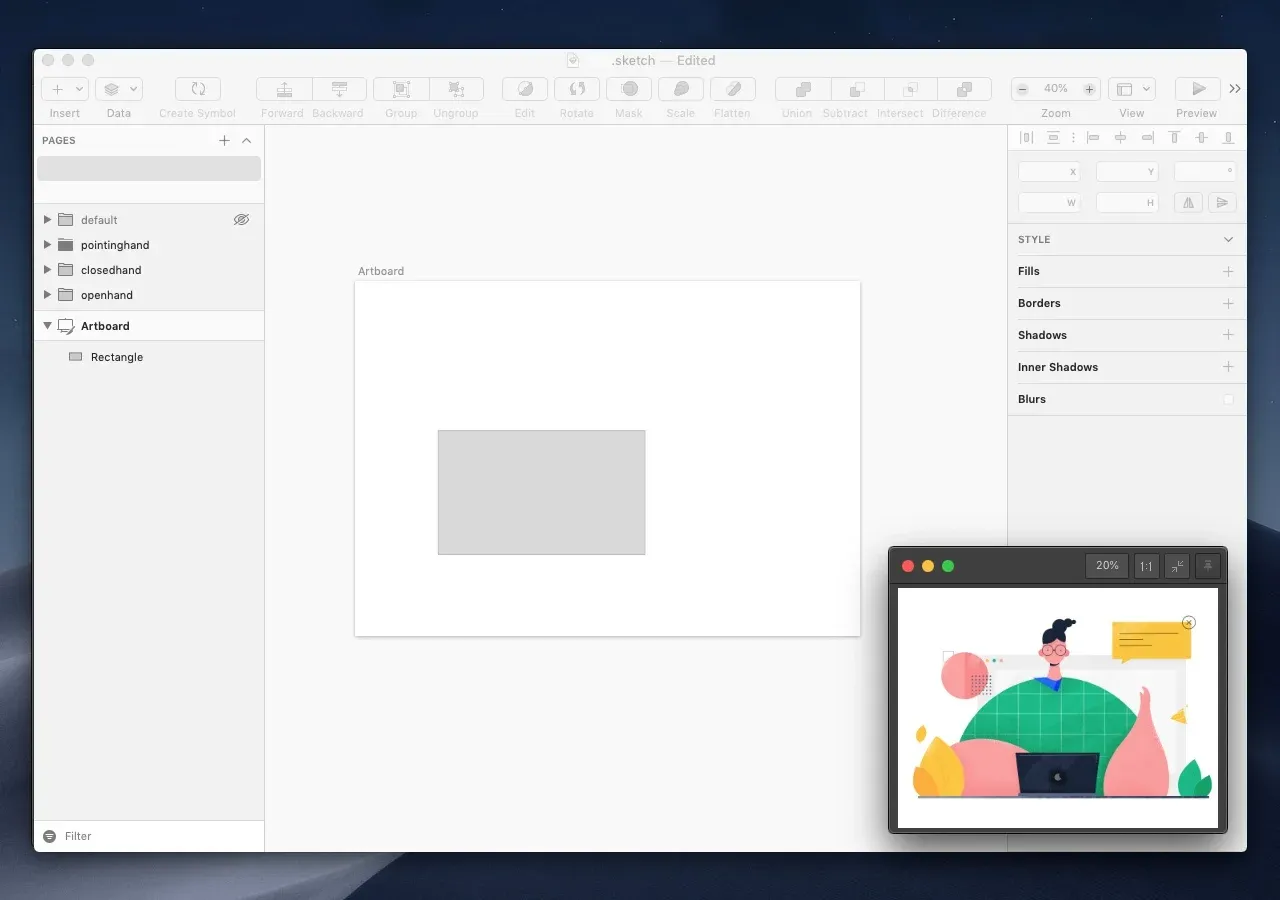1280x900 pixels.
Task: Move layer Forward in toolbar
Action: click(x=284, y=89)
